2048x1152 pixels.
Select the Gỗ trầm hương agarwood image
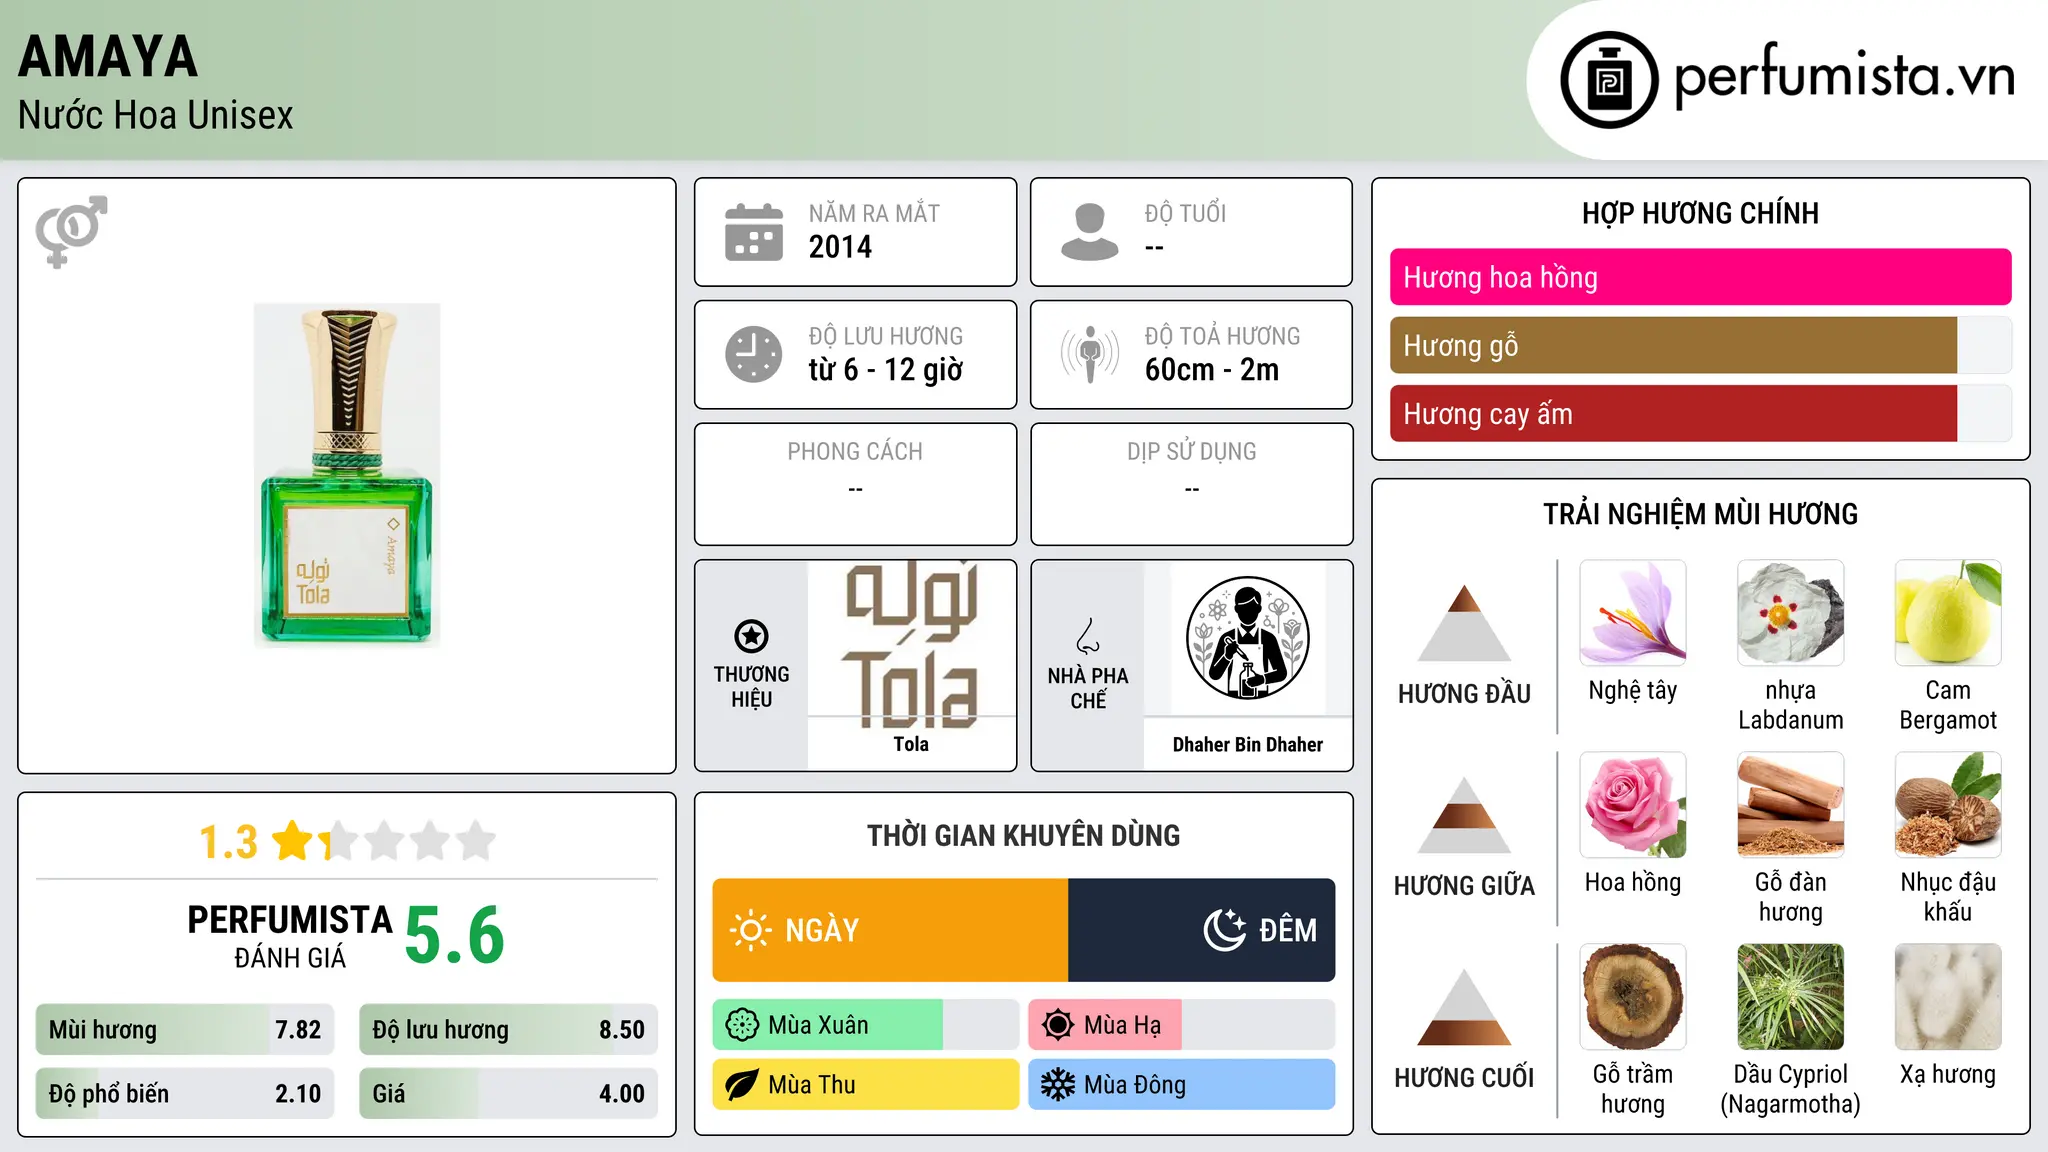click(1633, 997)
